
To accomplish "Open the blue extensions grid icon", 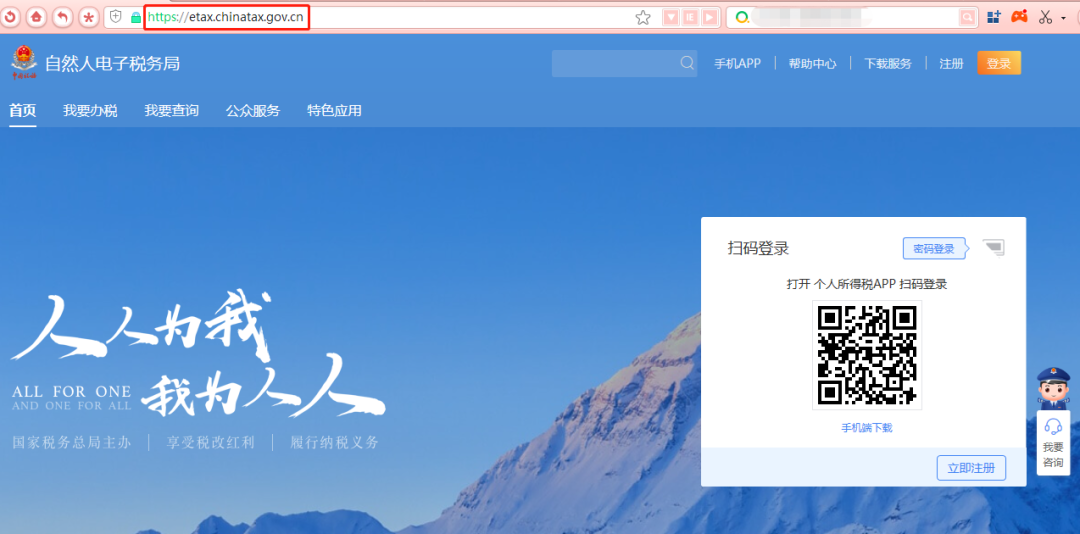I will tap(993, 17).
